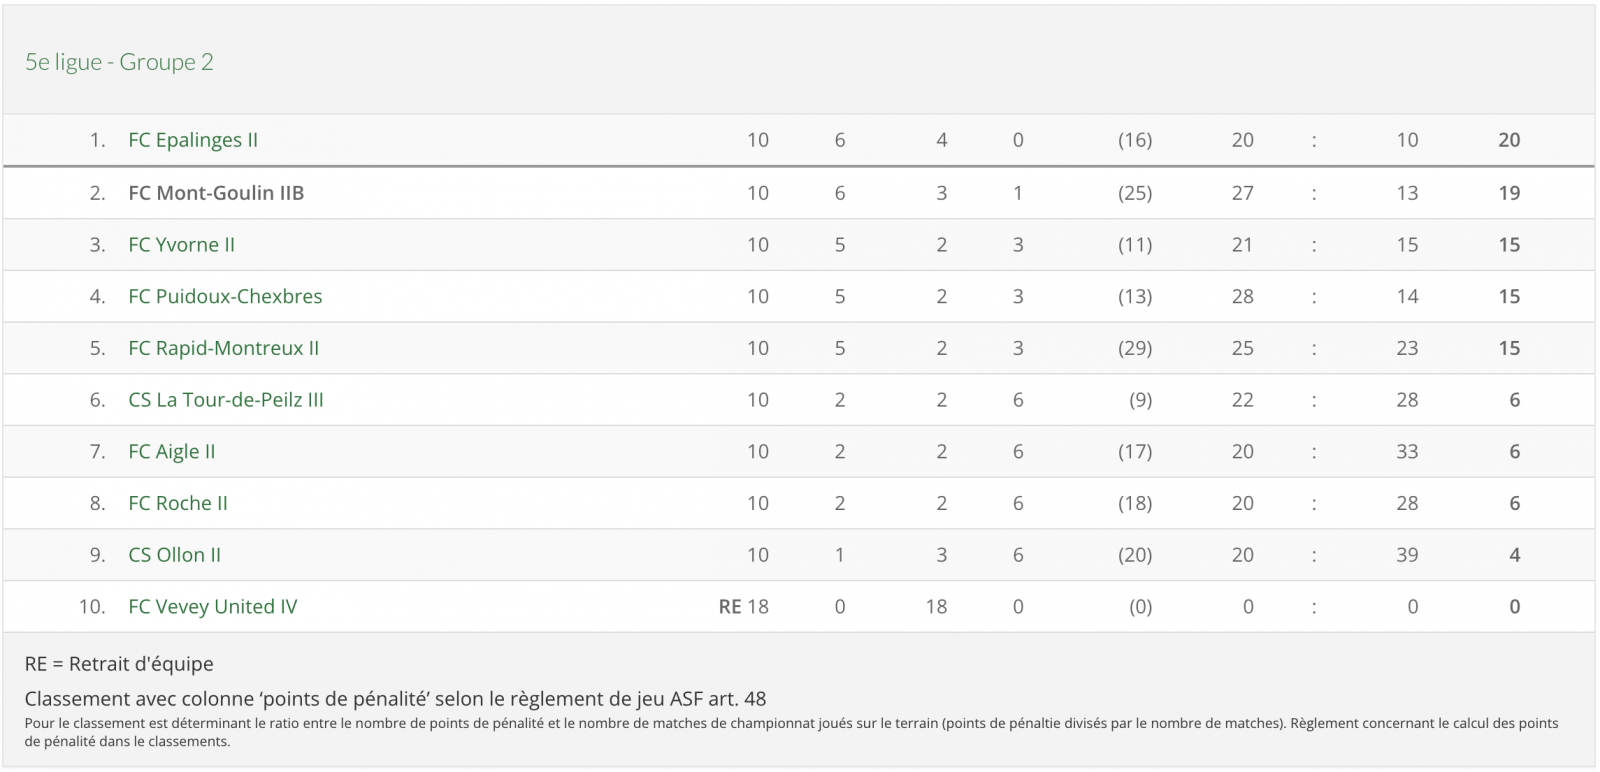Click the RE marker in Vevey row

[x=730, y=607]
